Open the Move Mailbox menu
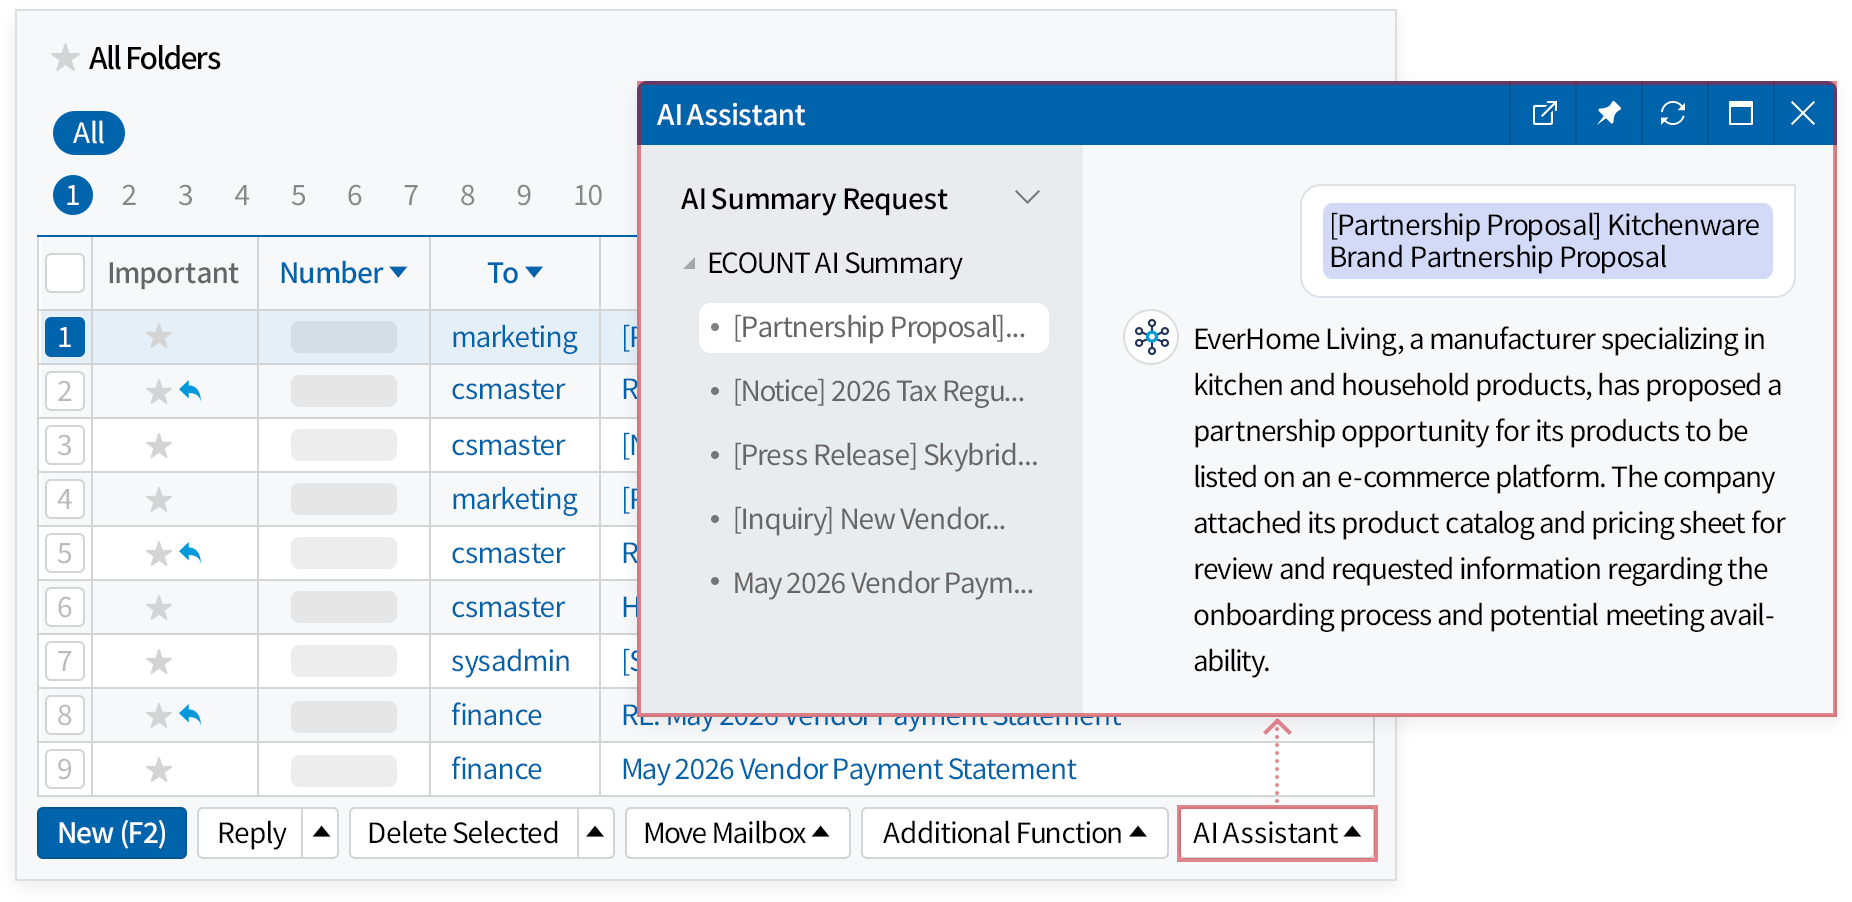Viewport: 1852px width, 902px height. [x=737, y=833]
